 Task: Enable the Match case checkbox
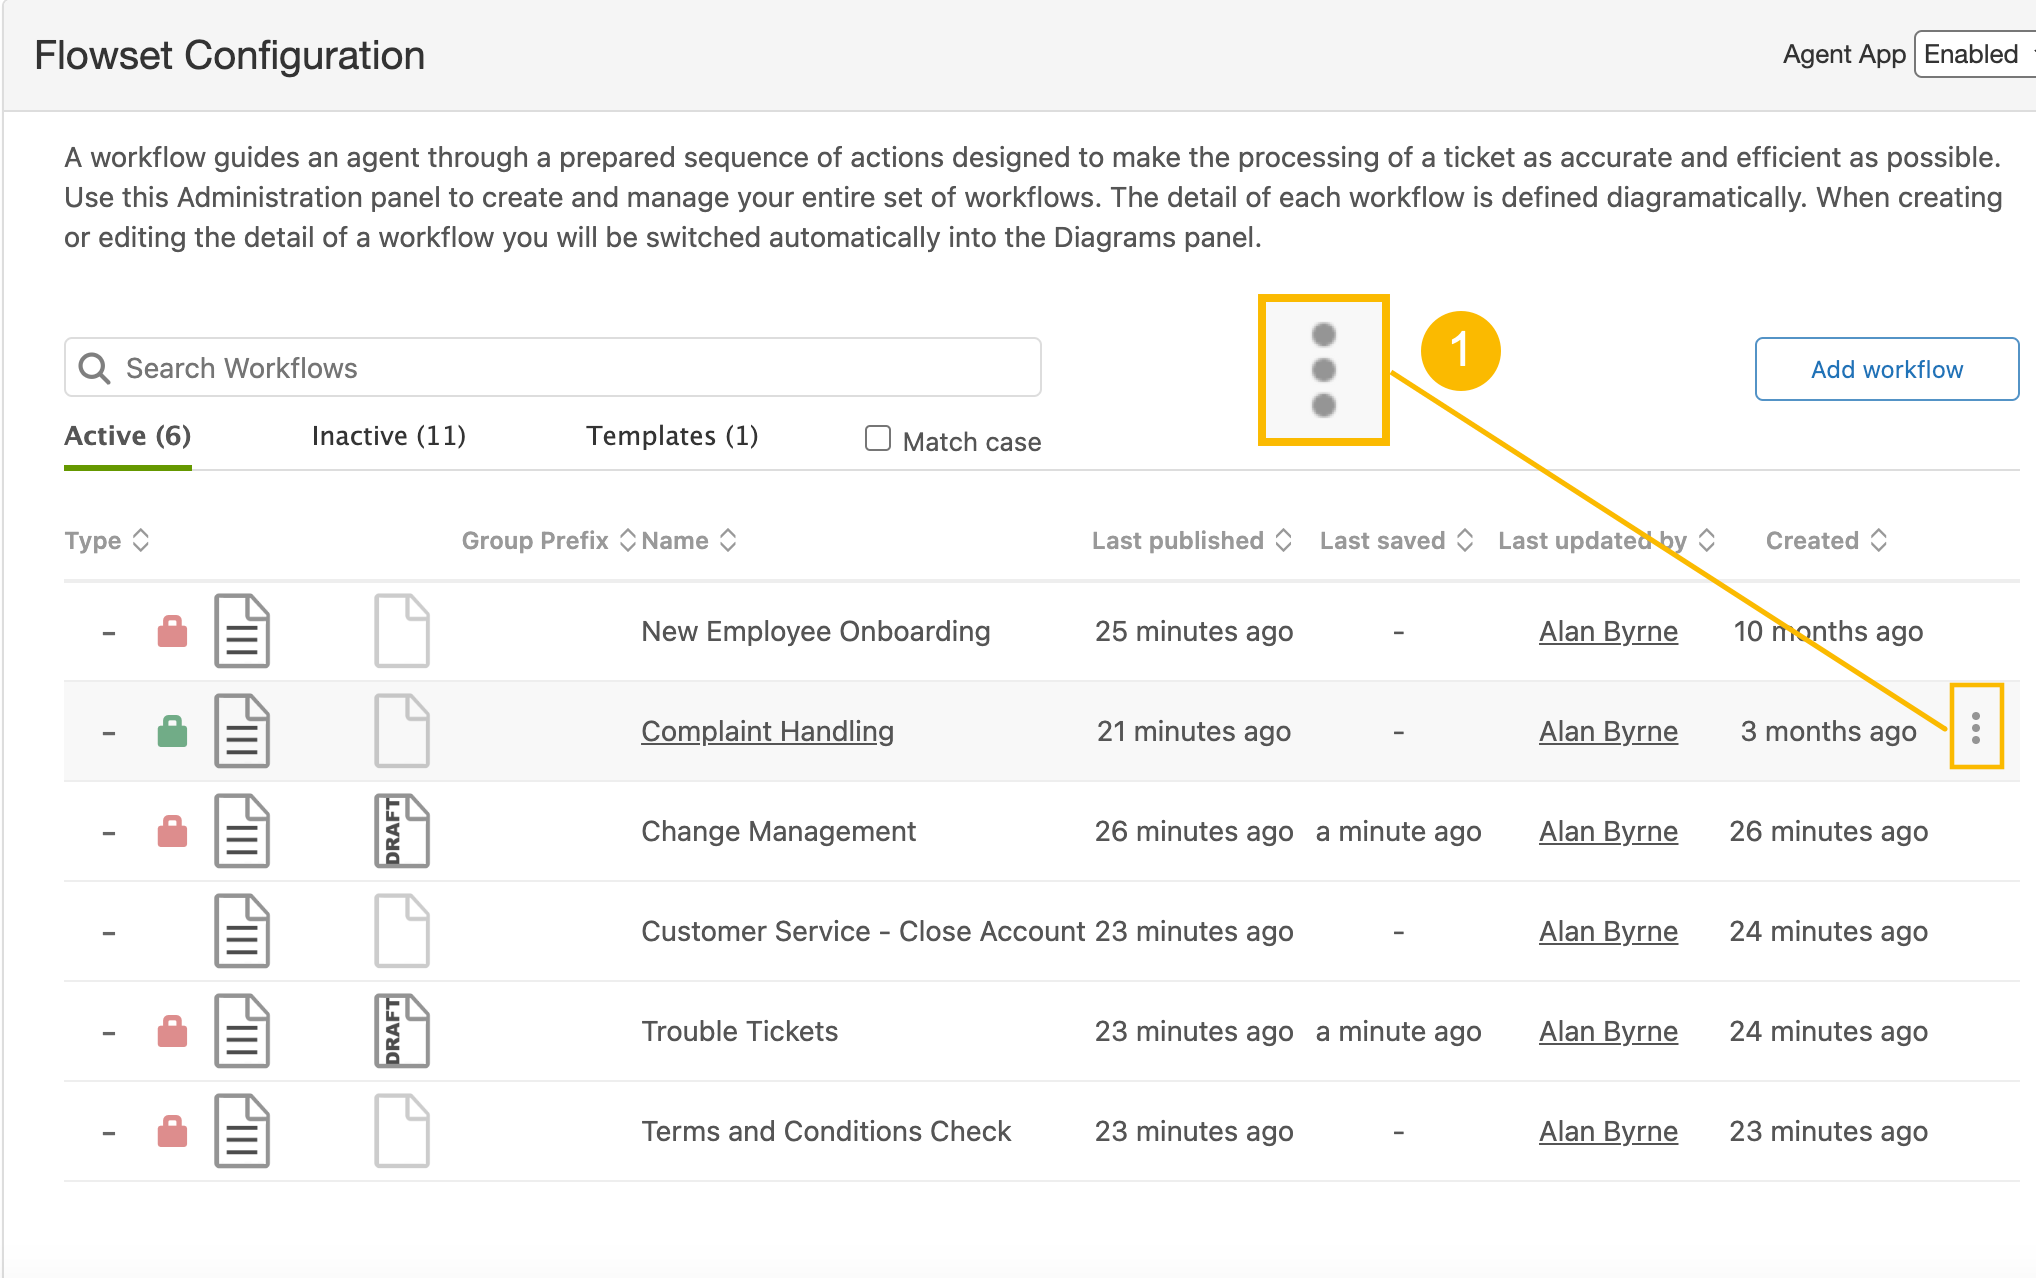click(878, 439)
